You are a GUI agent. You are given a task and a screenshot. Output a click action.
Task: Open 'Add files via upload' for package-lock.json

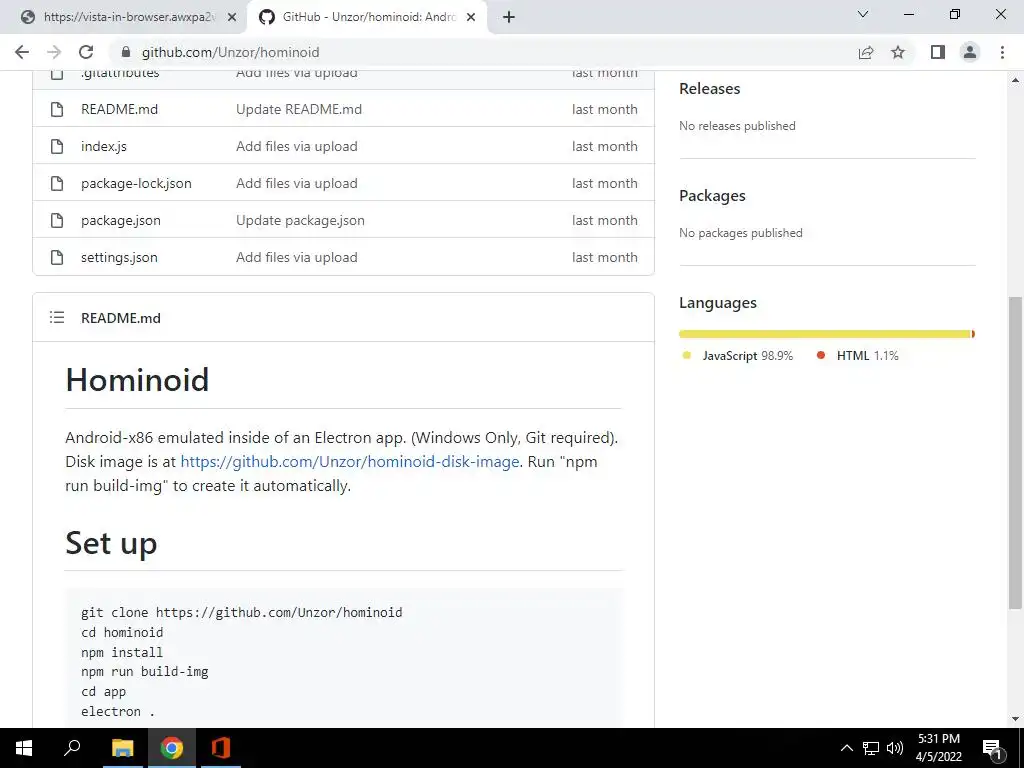pos(297,184)
